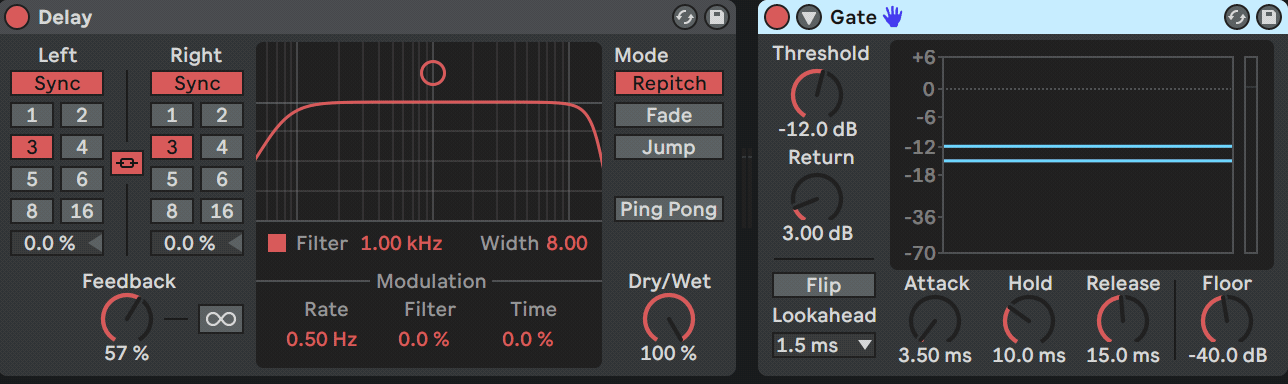
Task: Click filter frequency 1.00 kHz value
Action: click(x=401, y=243)
